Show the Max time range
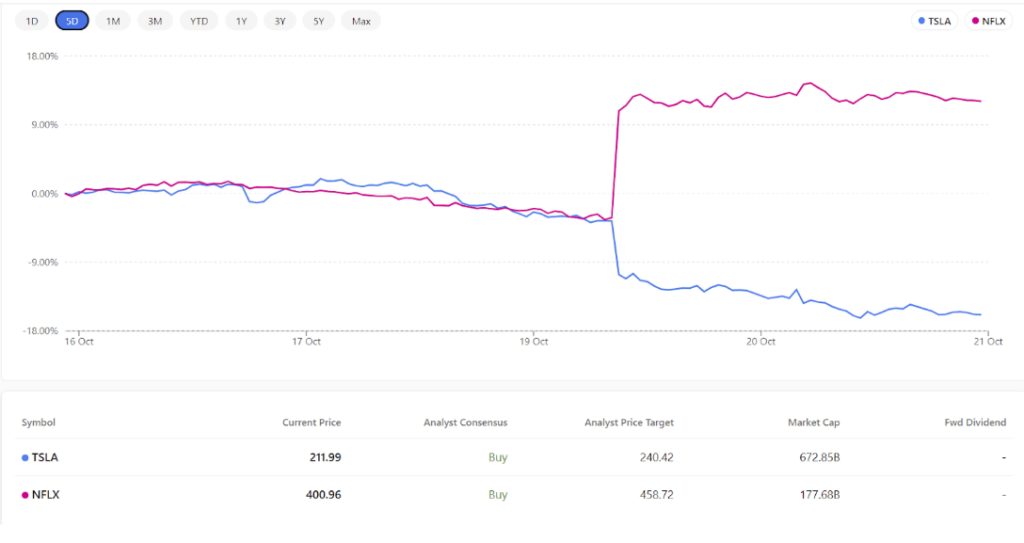This screenshot has height=543, width=1024. [361, 21]
